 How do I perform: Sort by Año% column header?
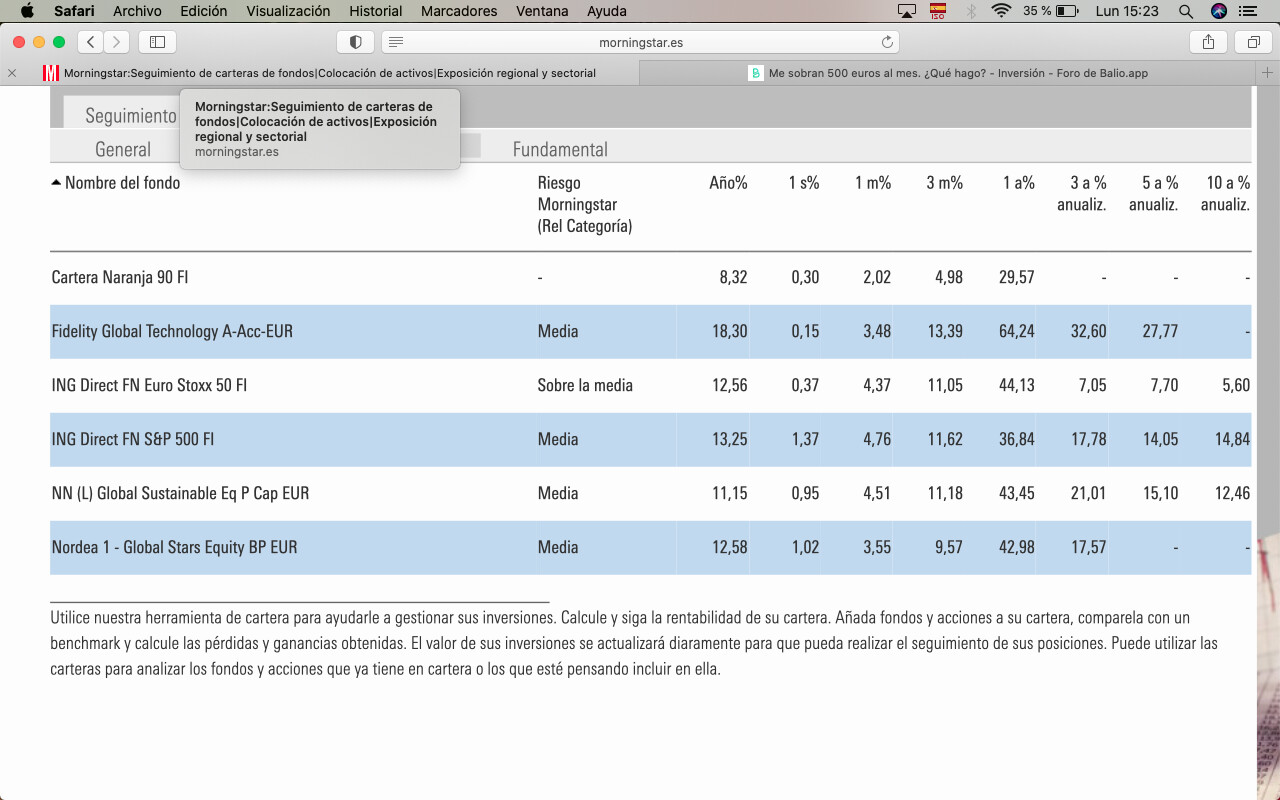pyautogui.click(x=728, y=183)
